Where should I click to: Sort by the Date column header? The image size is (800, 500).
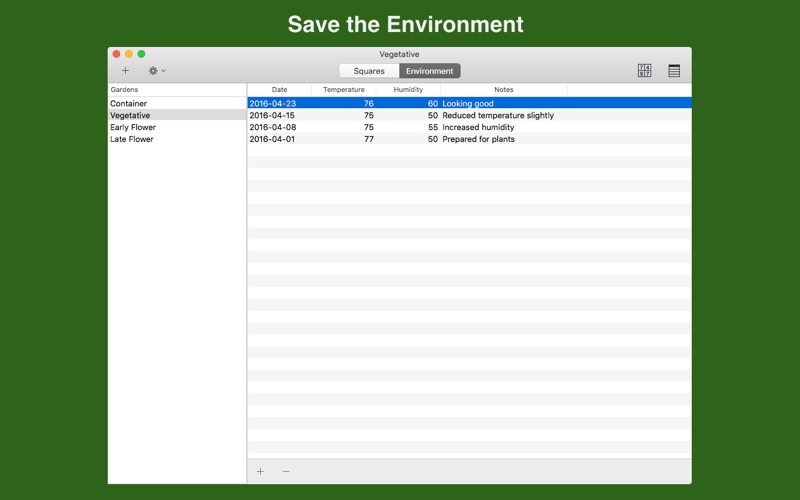click(279, 89)
